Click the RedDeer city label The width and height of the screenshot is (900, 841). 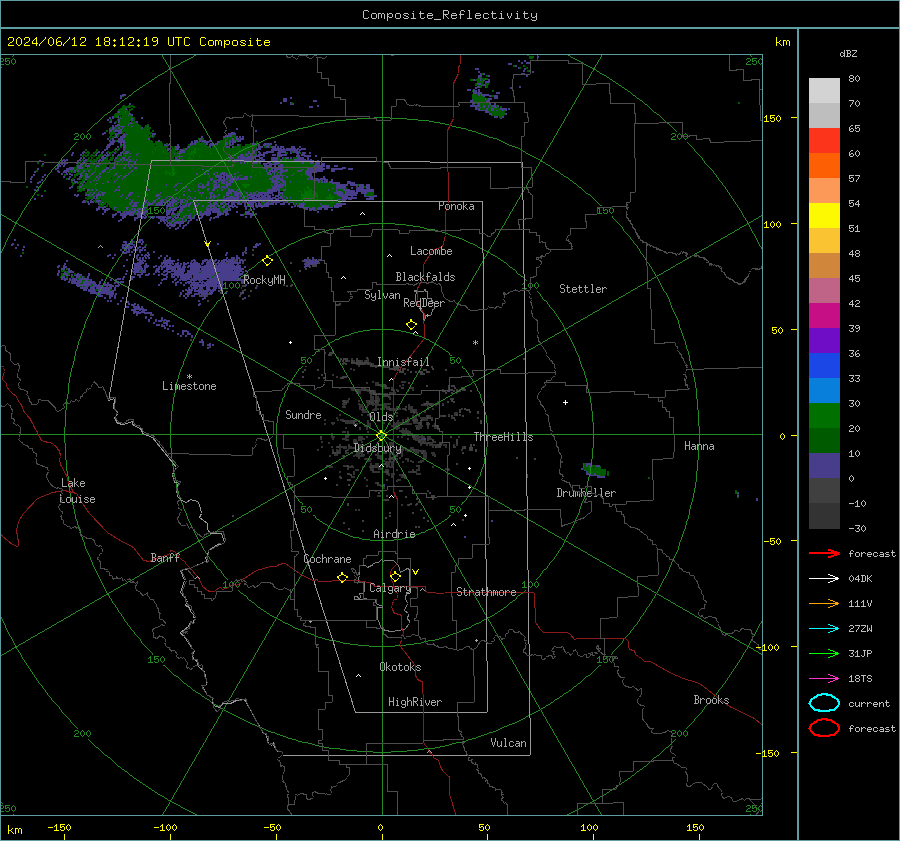click(x=424, y=303)
